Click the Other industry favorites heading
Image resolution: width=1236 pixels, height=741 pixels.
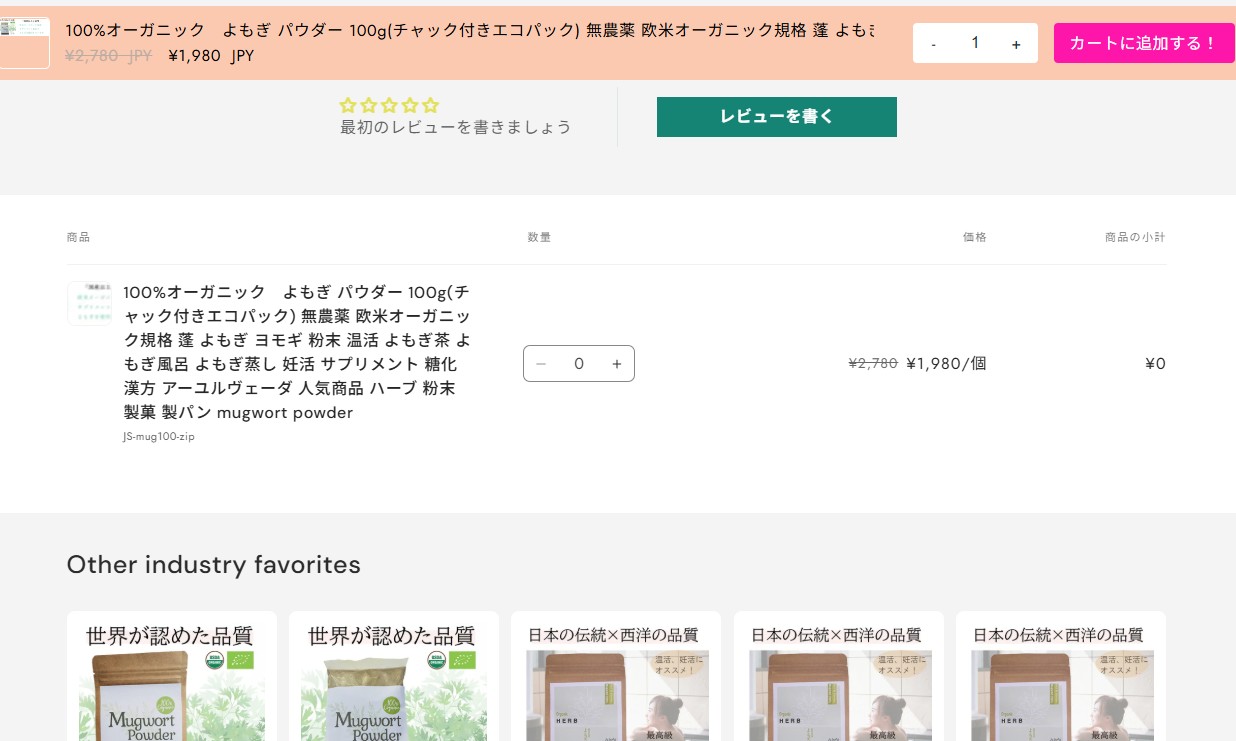pyautogui.click(x=214, y=565)
